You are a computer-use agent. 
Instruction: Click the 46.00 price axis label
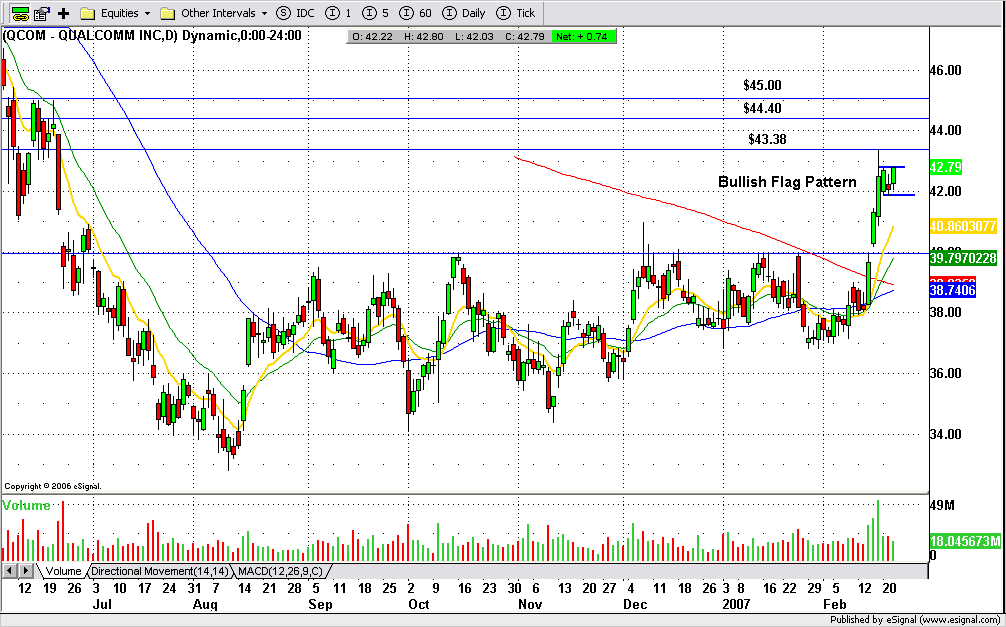946,70
